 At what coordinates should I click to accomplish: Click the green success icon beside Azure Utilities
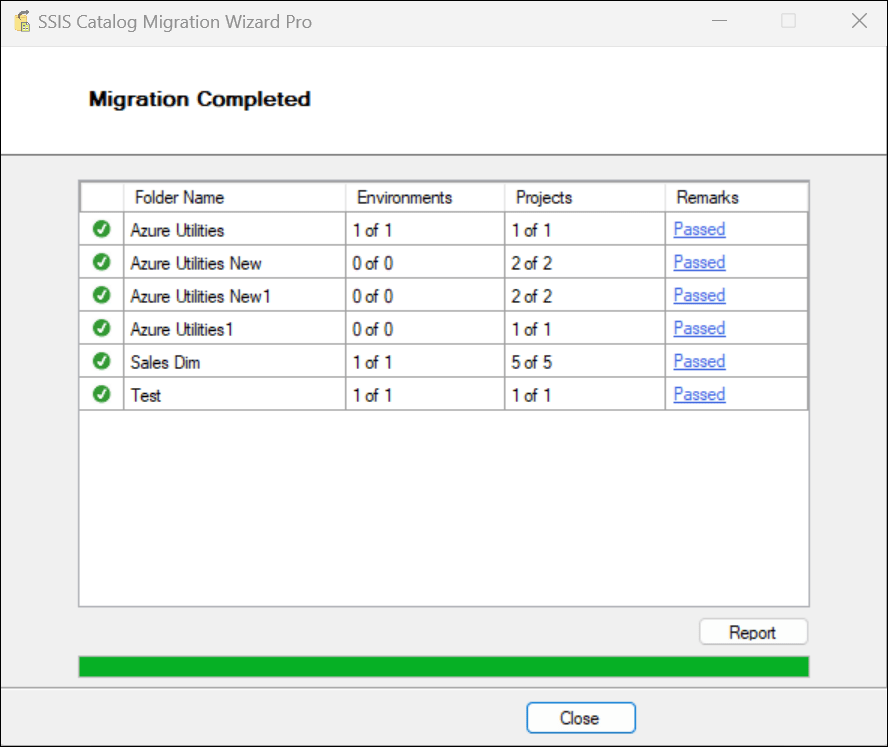coord(101,228)
